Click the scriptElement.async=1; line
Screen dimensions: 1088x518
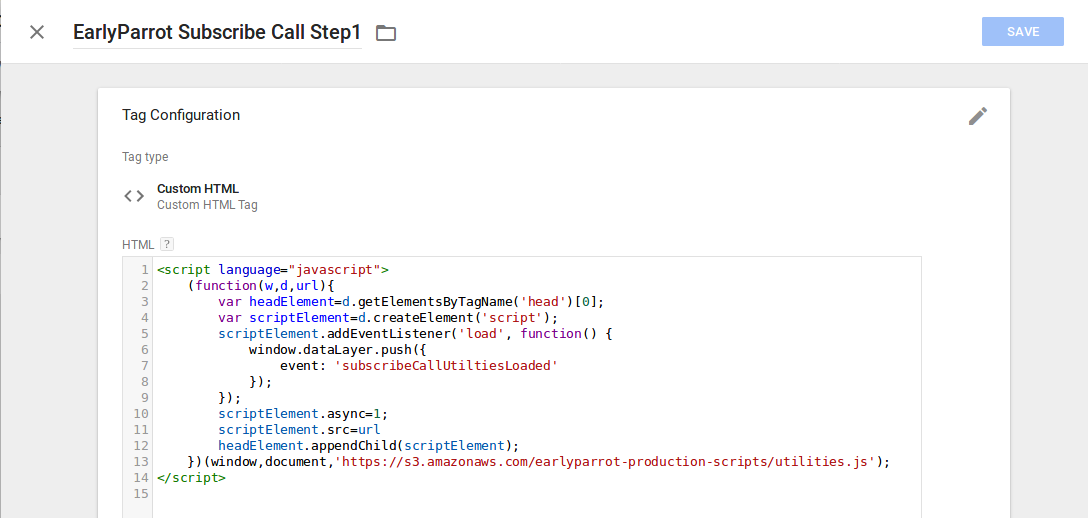pyautogui.click(x=303, y=413)
